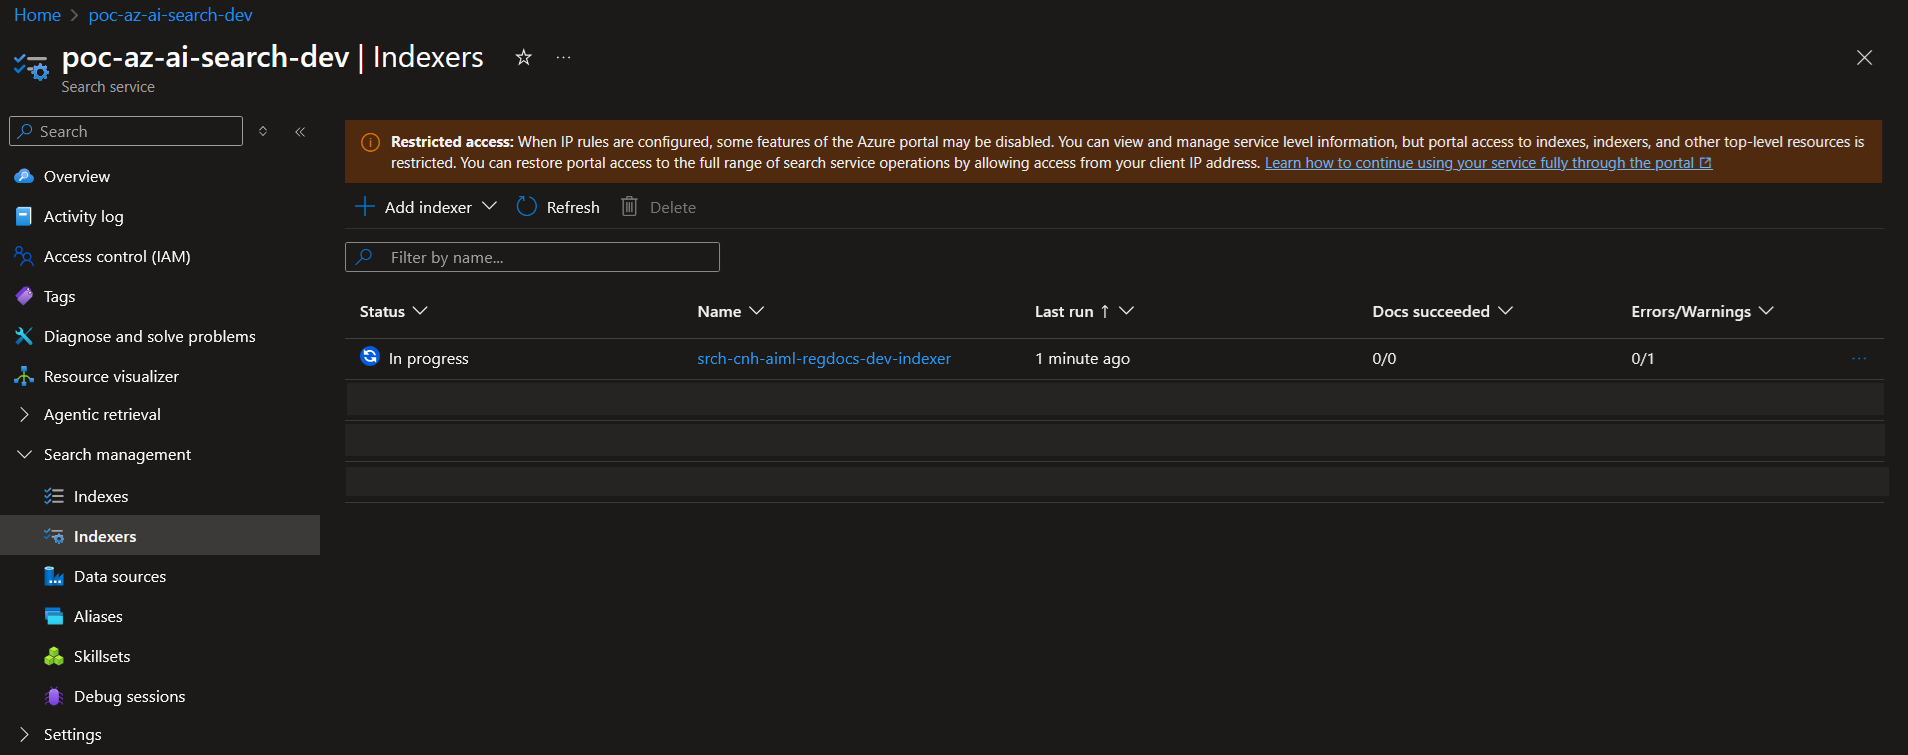The height and width of the screenshot is (755, 1908).
Task: Click the sidebar expand/collapse all arrows icon
Action: (x=263, y=131)
